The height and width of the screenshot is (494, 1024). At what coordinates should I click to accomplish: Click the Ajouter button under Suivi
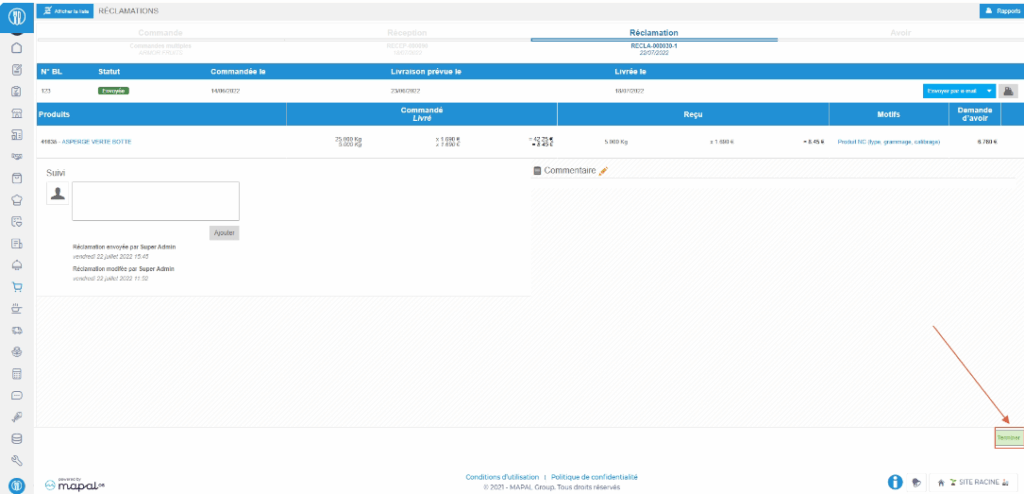[224, 232]
